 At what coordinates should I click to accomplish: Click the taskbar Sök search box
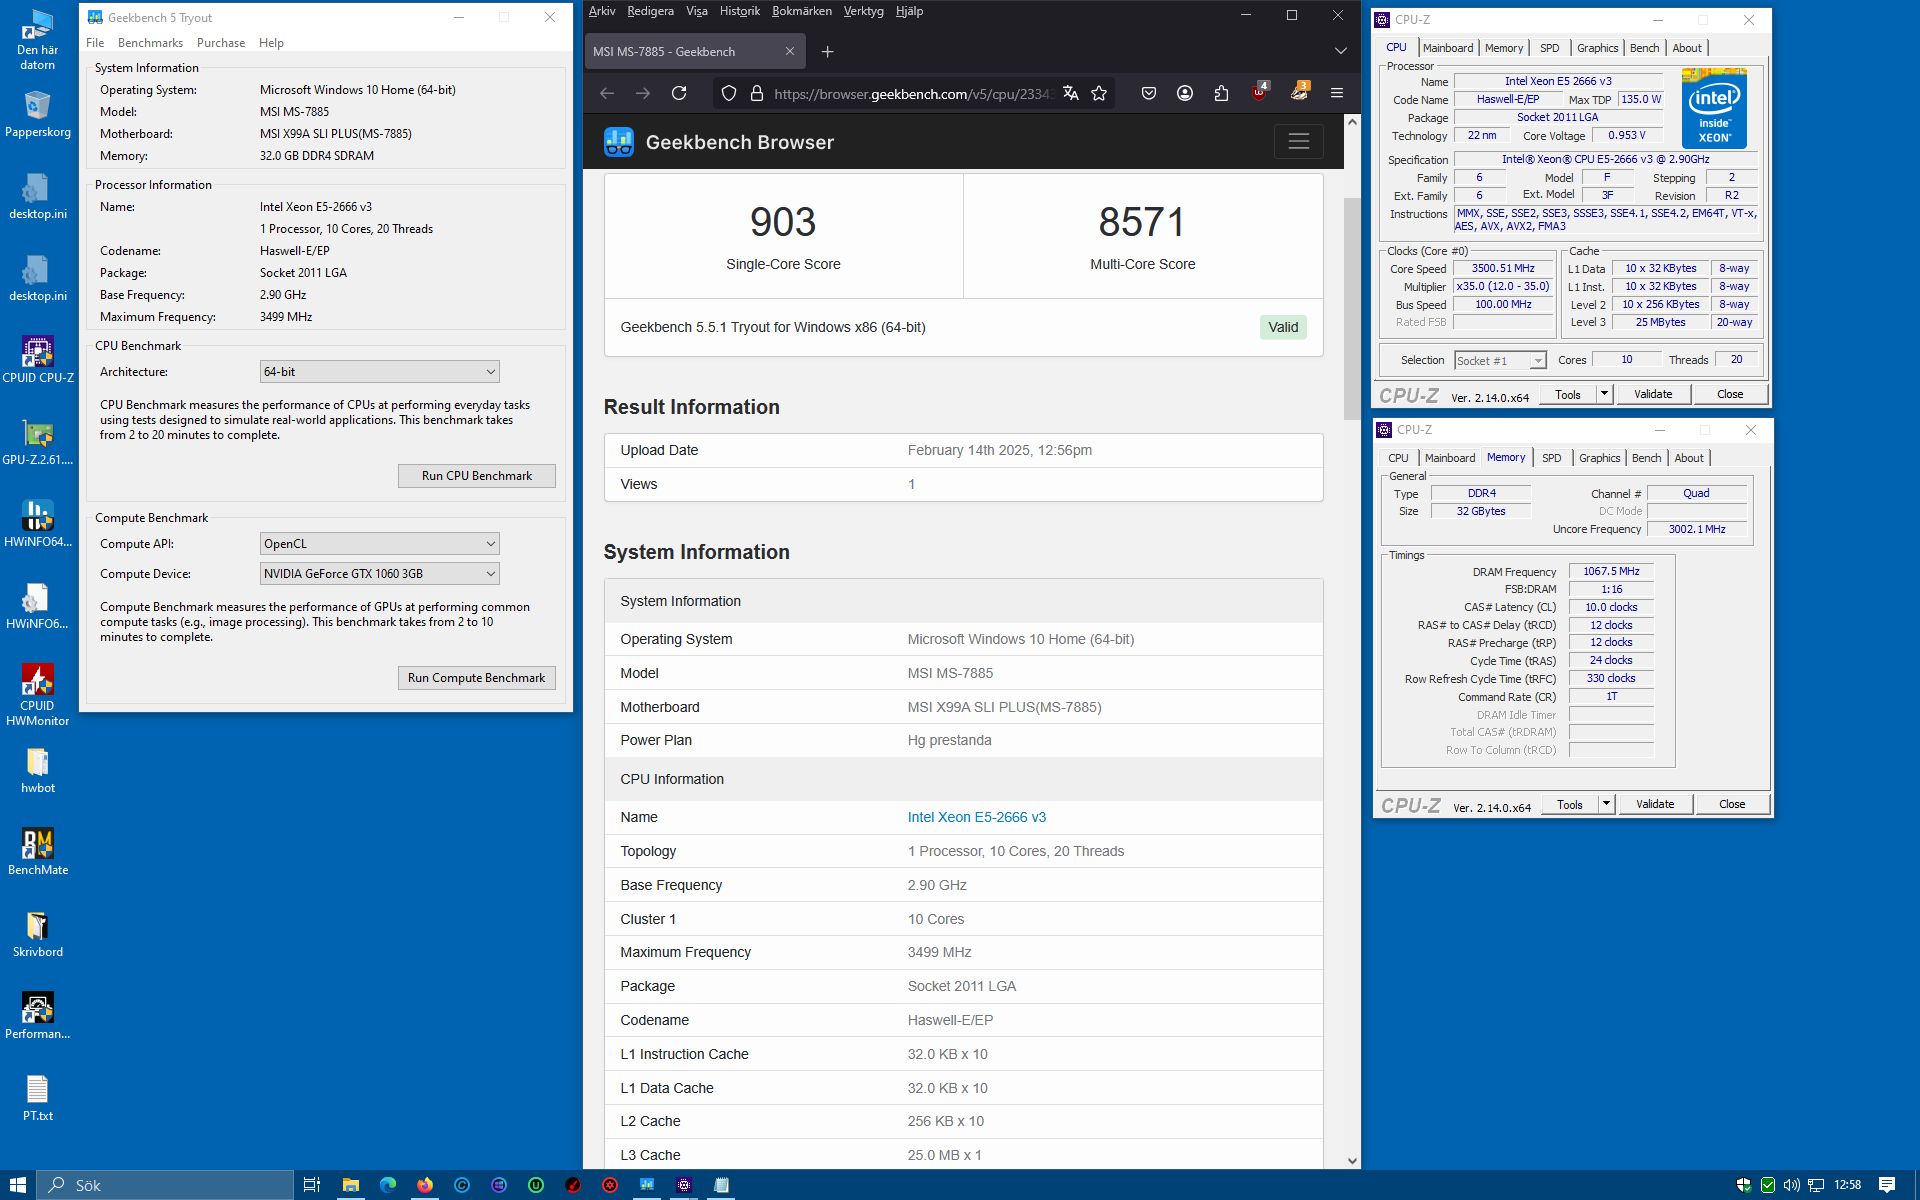click(166, 1185)
